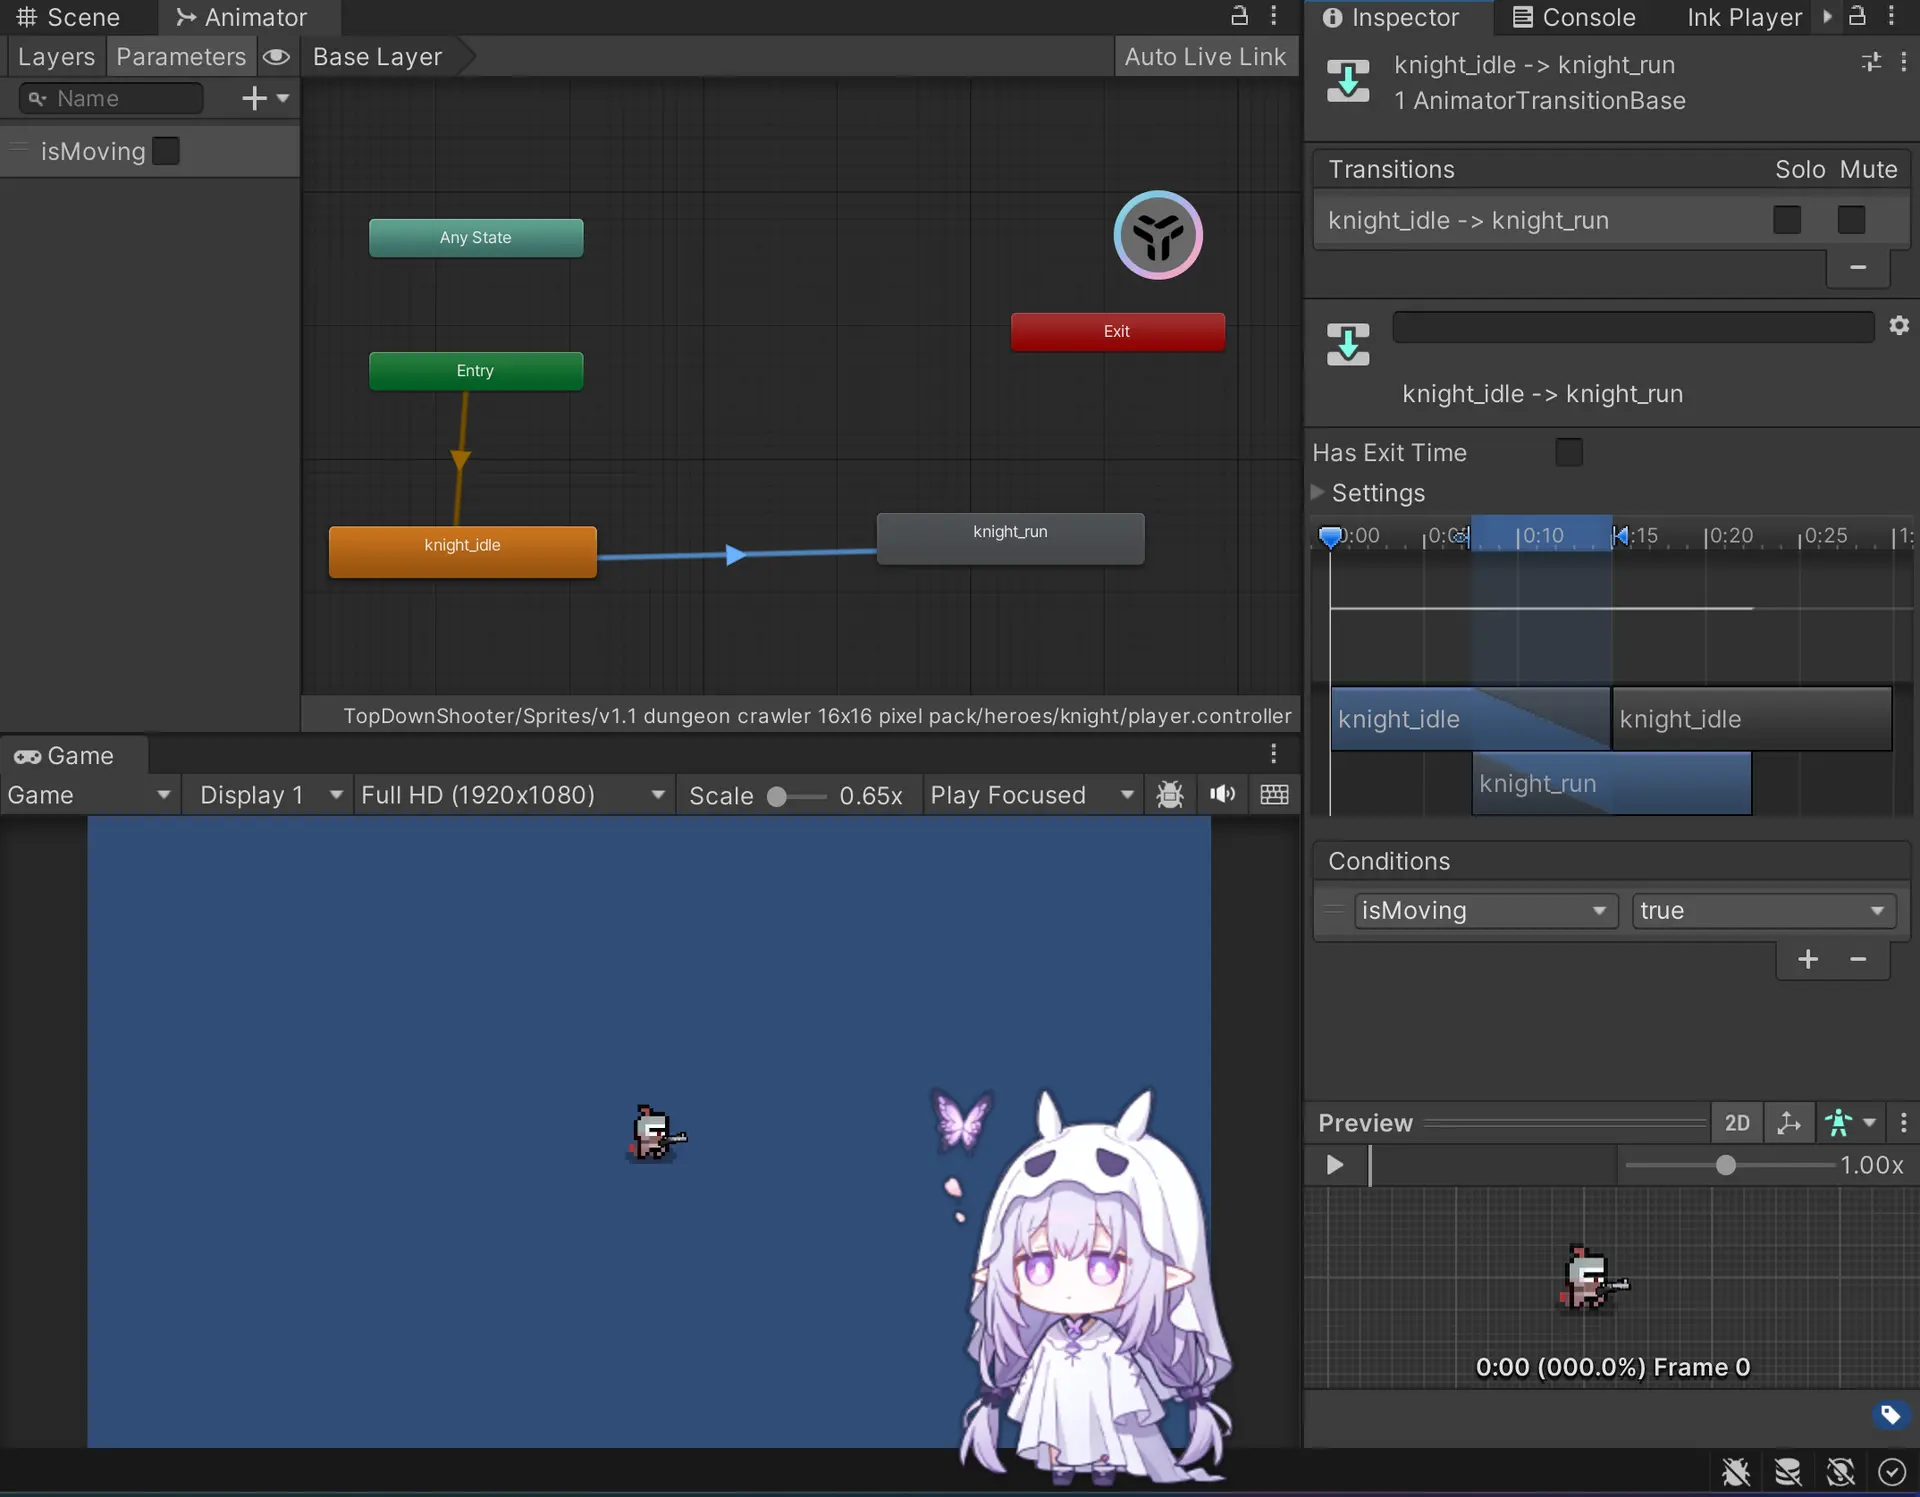Click the arrow on idle-to-run transition line
Image resolution: width=1920 pixels, height=1497 pixels.
click(x=735, y=555)
